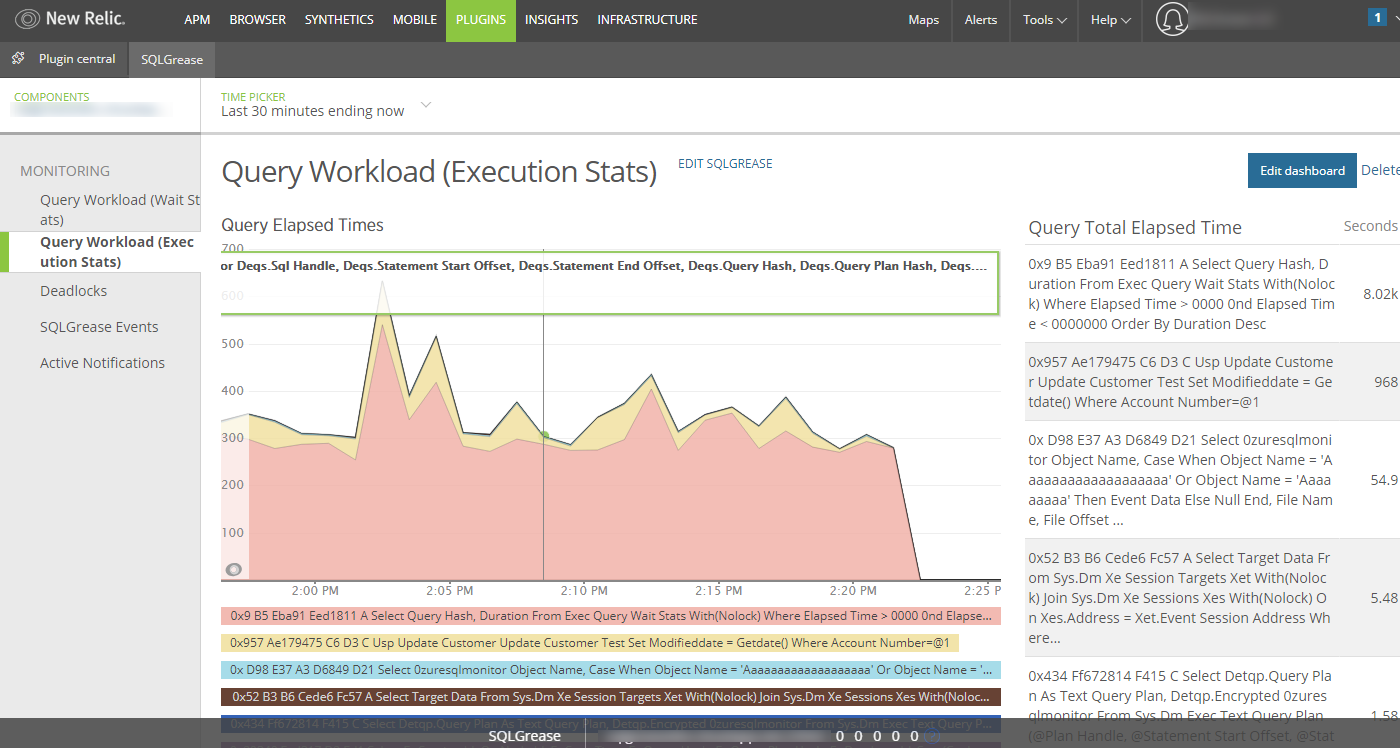Image resolution: width=1400 pixels, height=748 pixels.
Task: Toggle the yellow 0x957 Ae179475 legend entry
Action: [590, 643]
